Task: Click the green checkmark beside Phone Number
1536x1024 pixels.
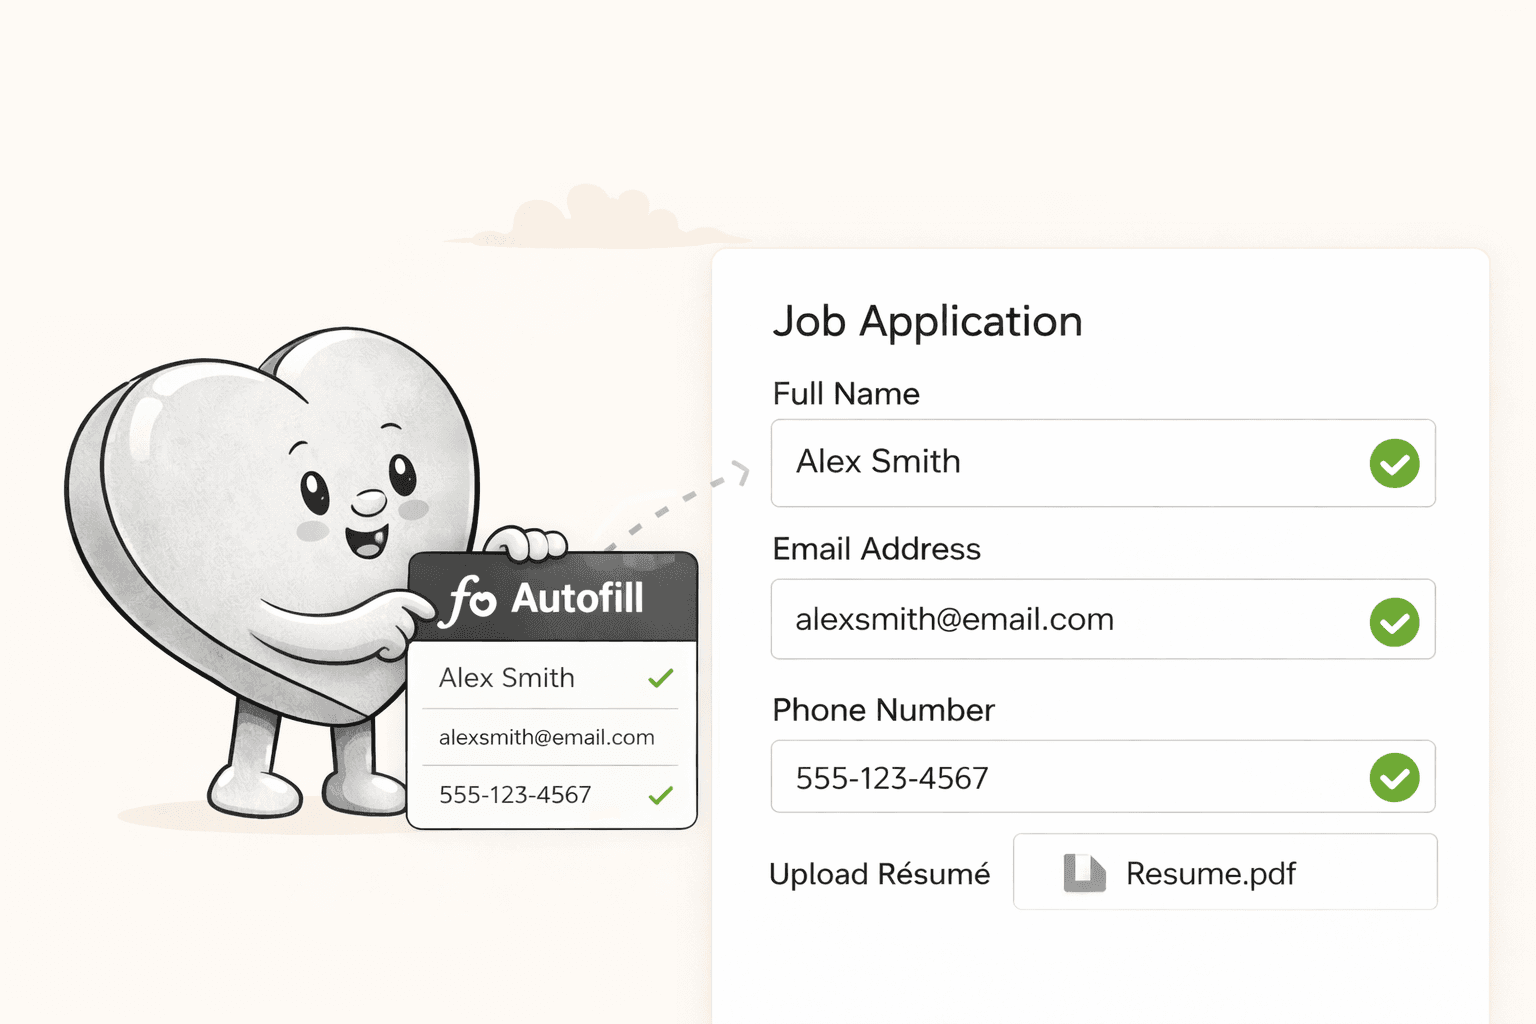Action: coord(1395,777)
